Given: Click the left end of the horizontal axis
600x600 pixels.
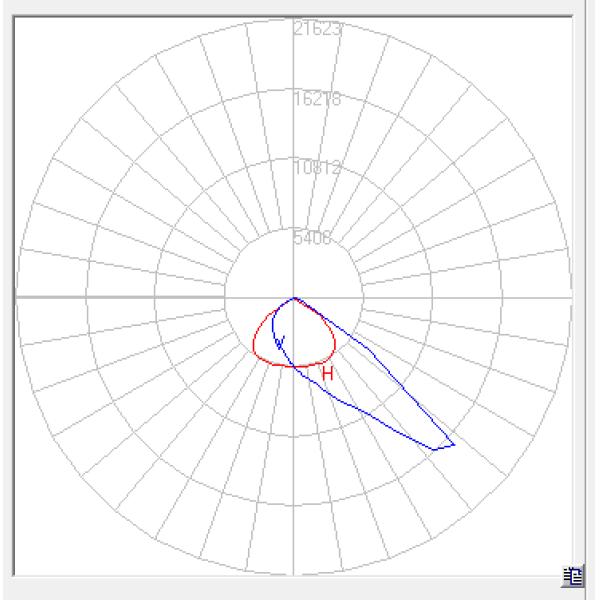Looking at the screenshot, I should pyautogui.click(x=17, y=298).
